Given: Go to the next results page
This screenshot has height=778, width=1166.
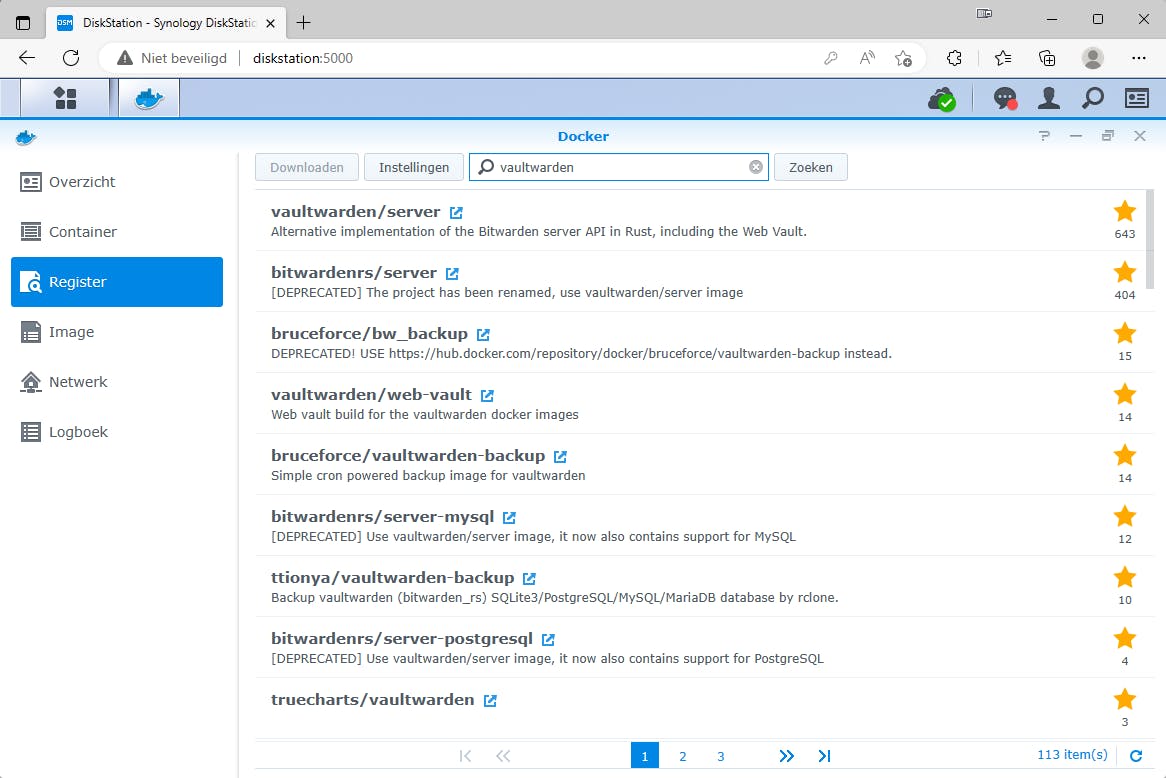Looking at the screenshot, I should click(786, 756).
